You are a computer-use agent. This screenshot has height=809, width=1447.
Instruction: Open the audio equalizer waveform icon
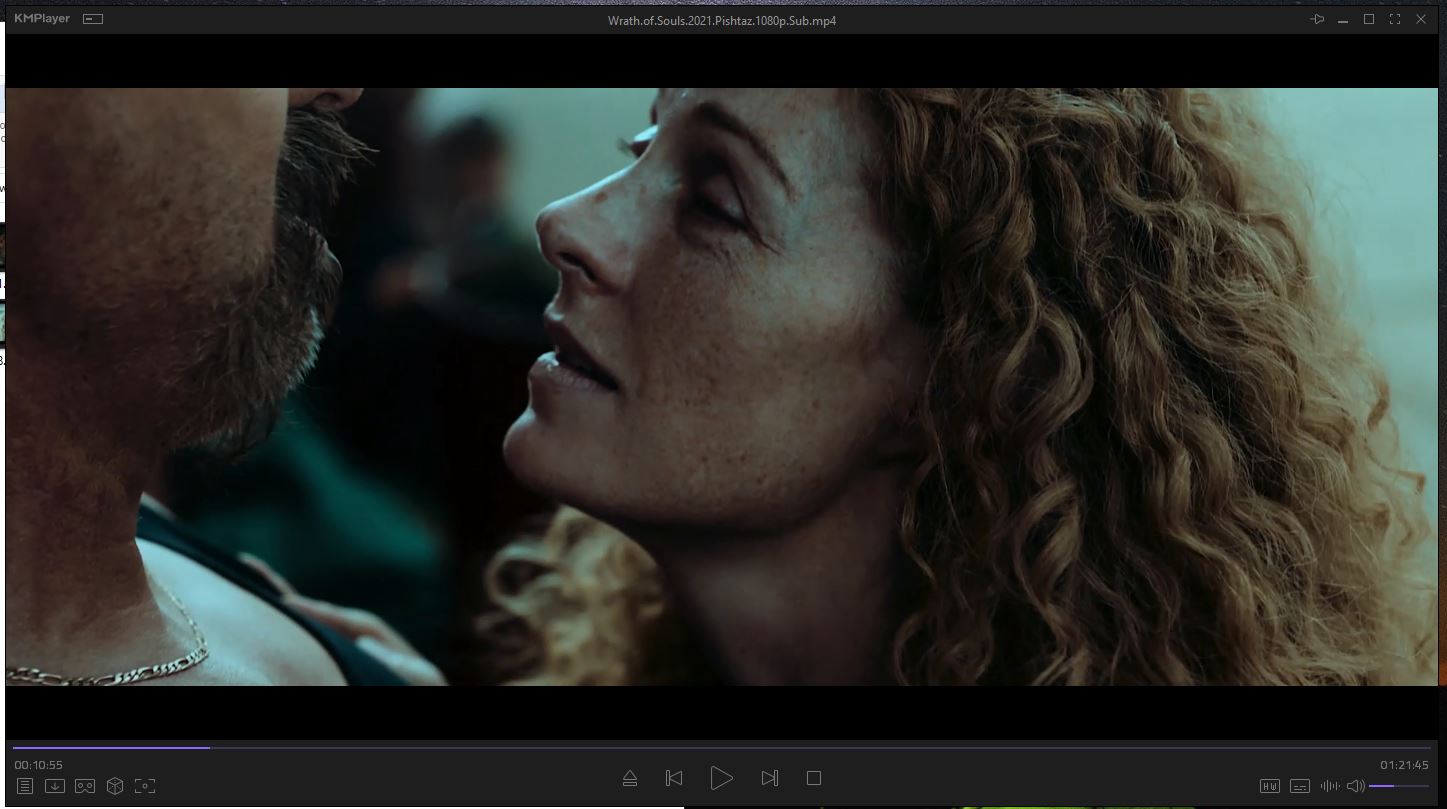click(1330, 786)
